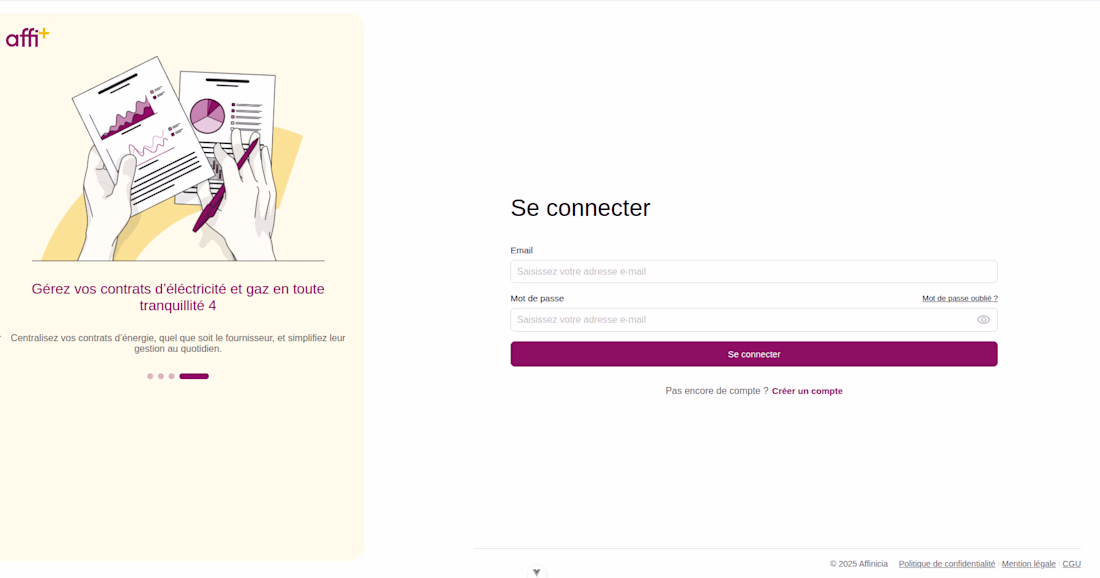The height and width of the screenshot is (578, 1100).
Task: Click the Mot de passe field label
Action: (x=537, y=299)
